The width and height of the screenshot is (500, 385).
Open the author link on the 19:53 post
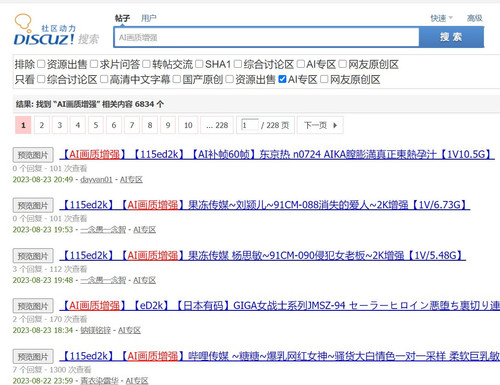pos(103,230)
